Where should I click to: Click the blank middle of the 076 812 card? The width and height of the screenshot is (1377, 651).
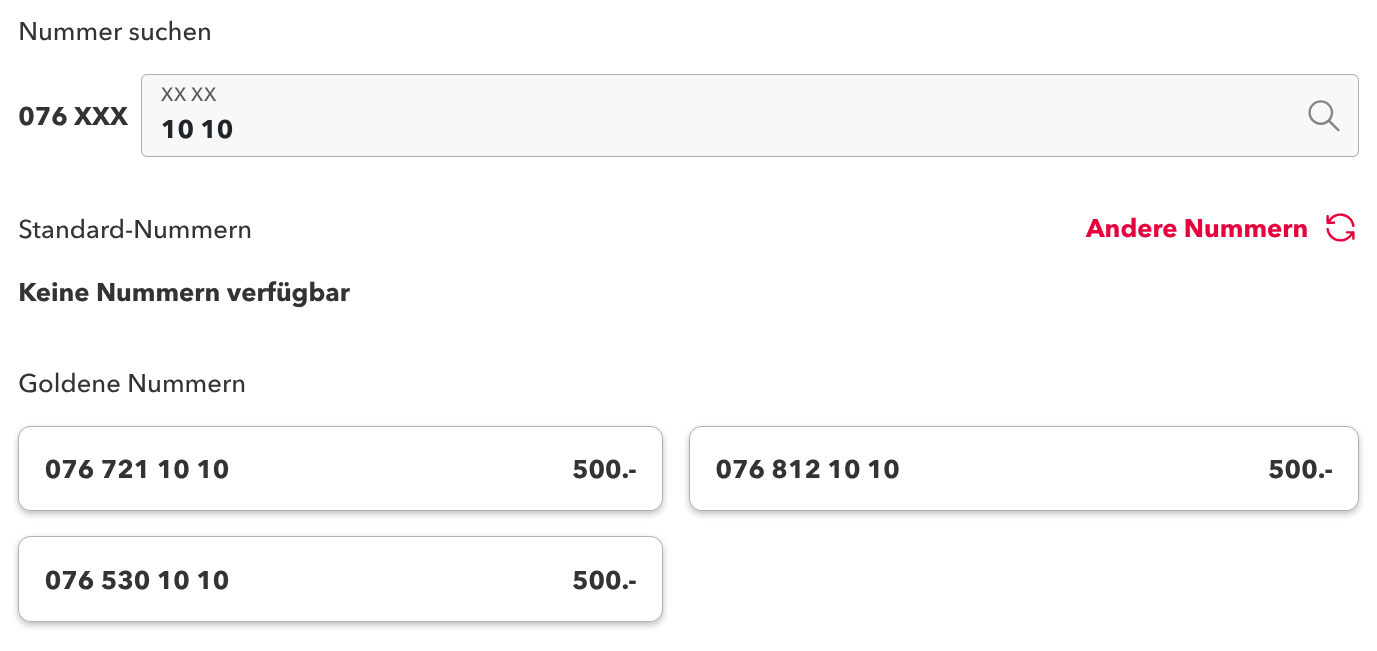pos(1080,469)
